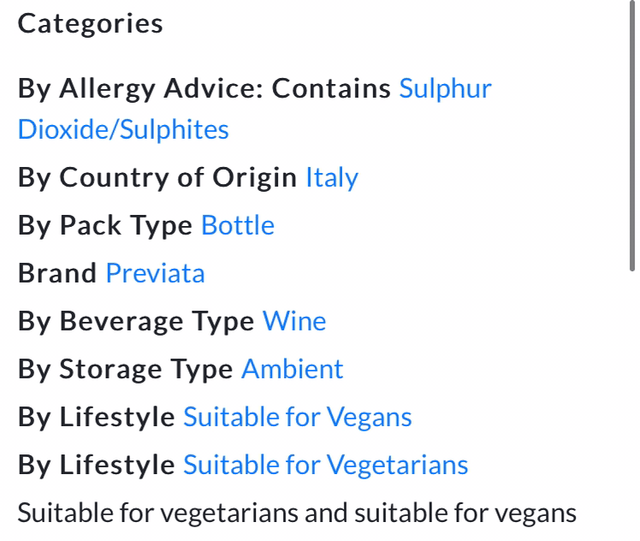Select the Bottle pack type link
The image size is (640, 541).
click(238, 226)
